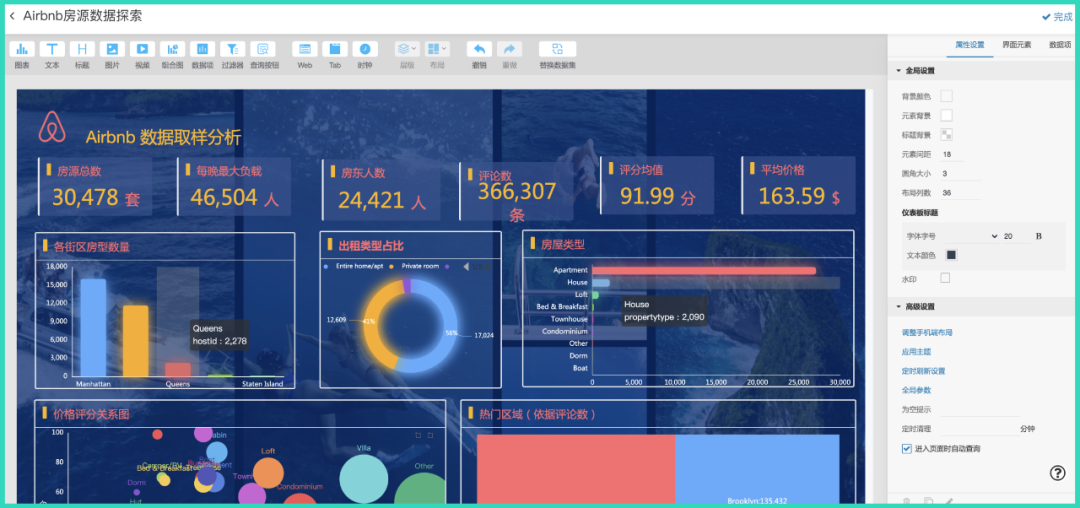Switch to the 数据项 panel tab
This screenshot has height=508, width=1080.
click(1061, 45)
